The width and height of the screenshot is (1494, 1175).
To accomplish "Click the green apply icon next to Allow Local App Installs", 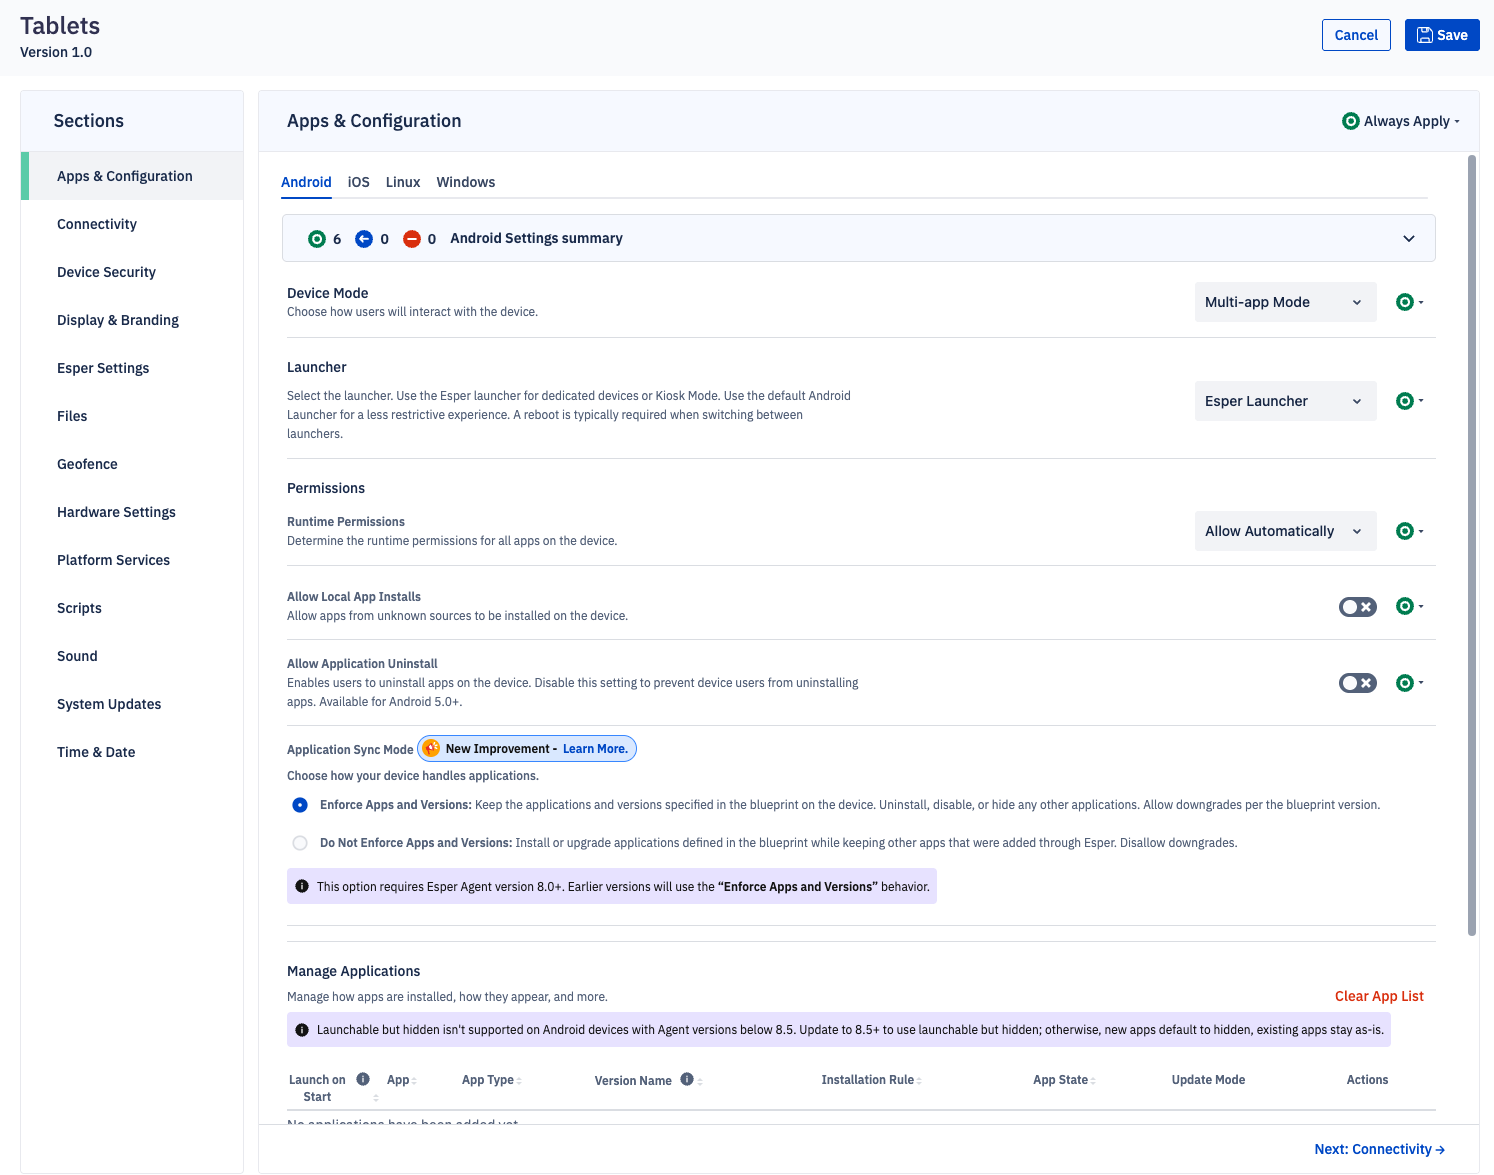I will 1405,606.
